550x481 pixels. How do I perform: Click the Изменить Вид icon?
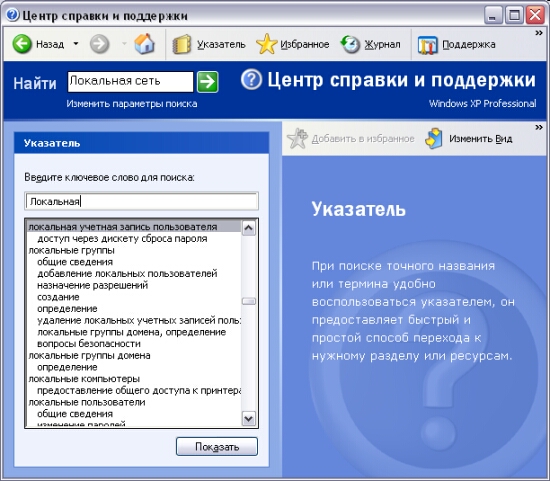(434, 139)
